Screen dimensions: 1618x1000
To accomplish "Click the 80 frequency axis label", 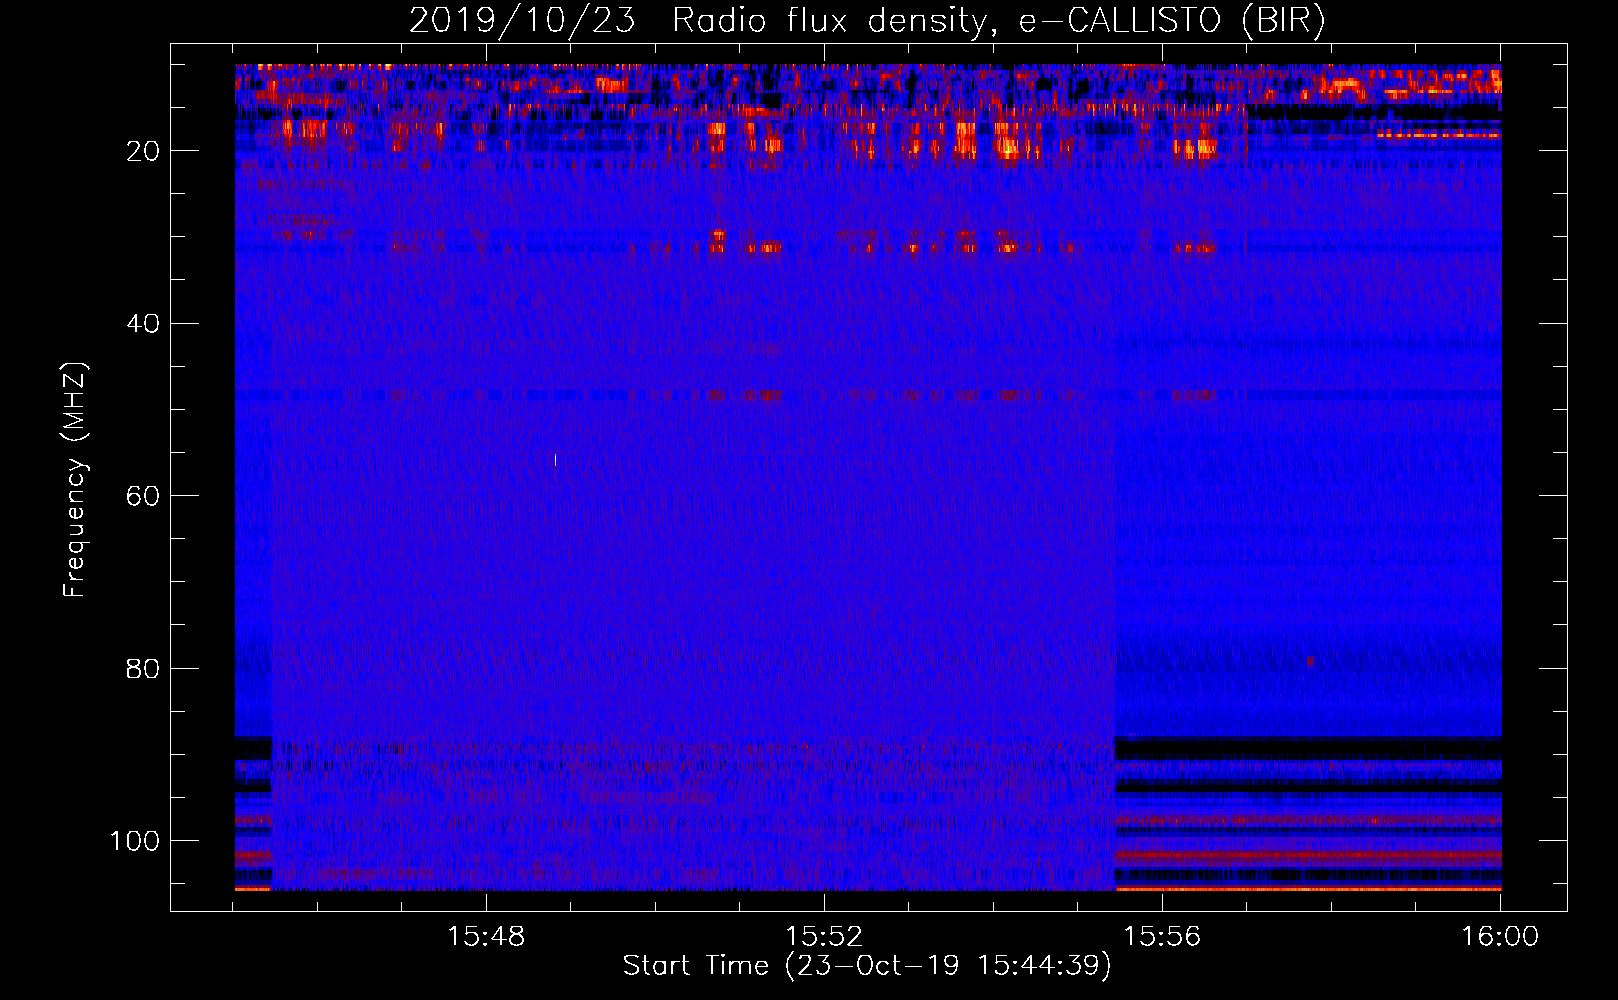I will (x=143, y=669).
